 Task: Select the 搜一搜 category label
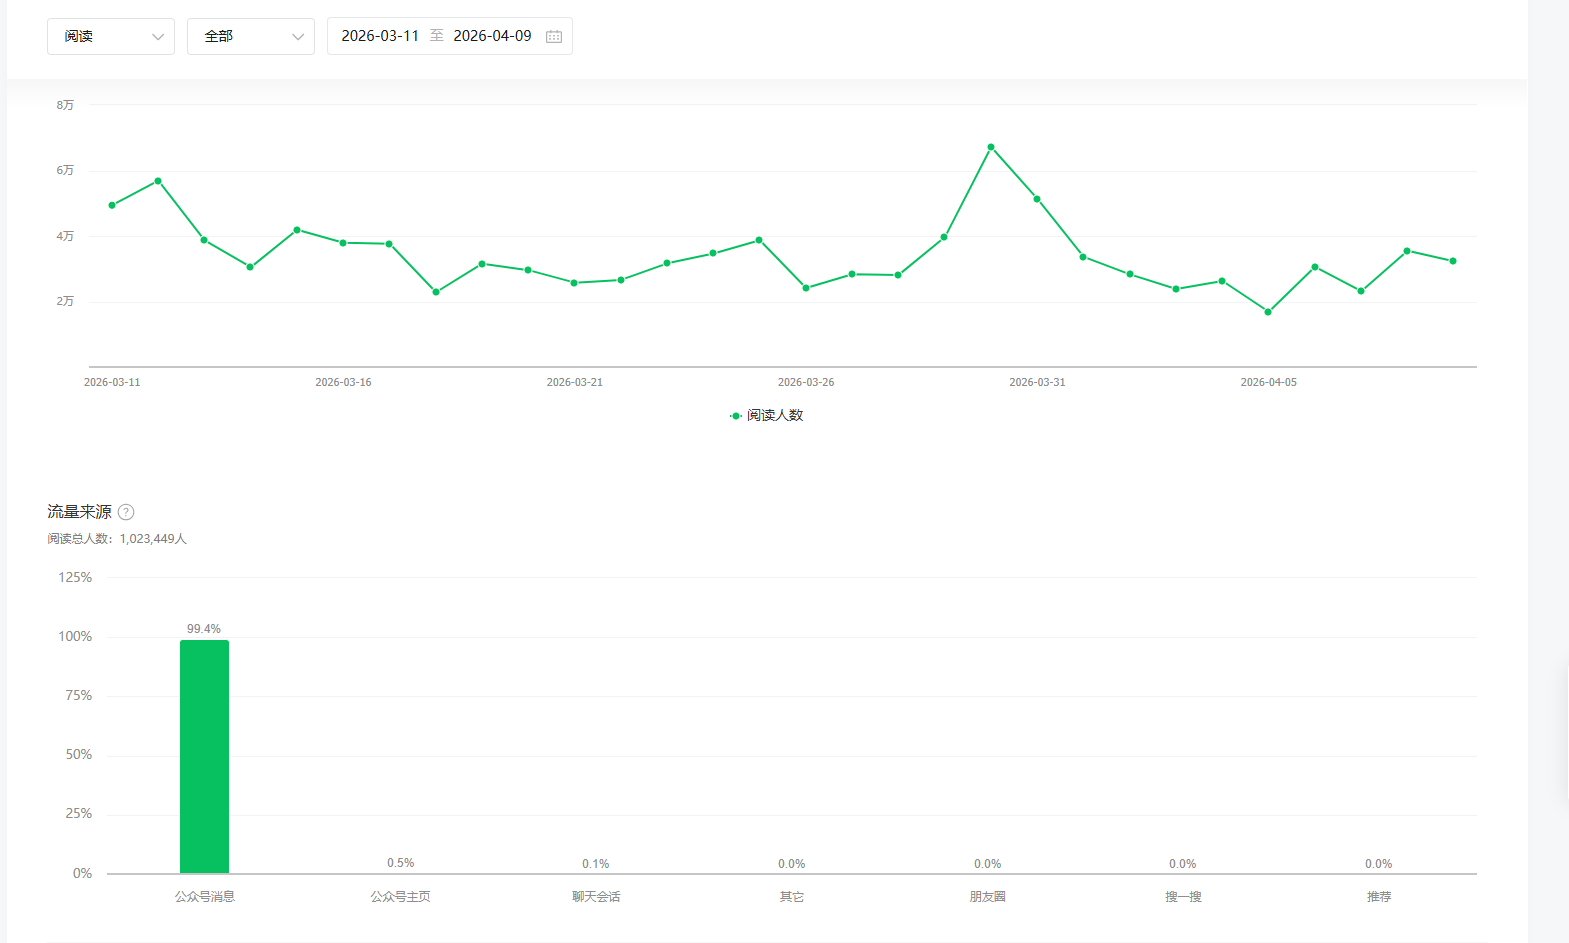1183,897
